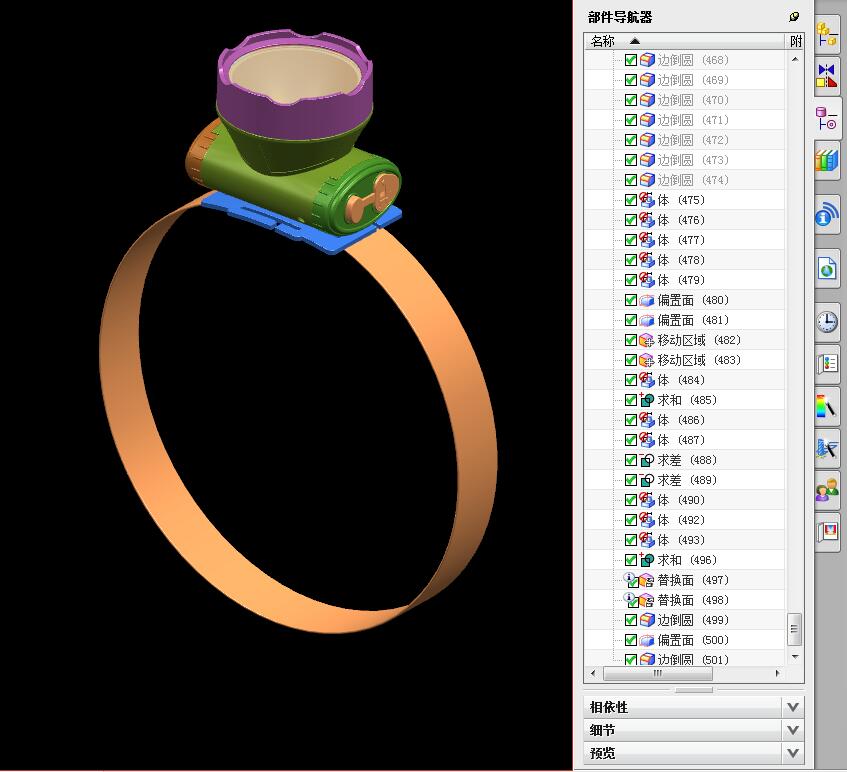Click the horizontal scrollbar right arrow
847x772 pixels.
[777, 673]
